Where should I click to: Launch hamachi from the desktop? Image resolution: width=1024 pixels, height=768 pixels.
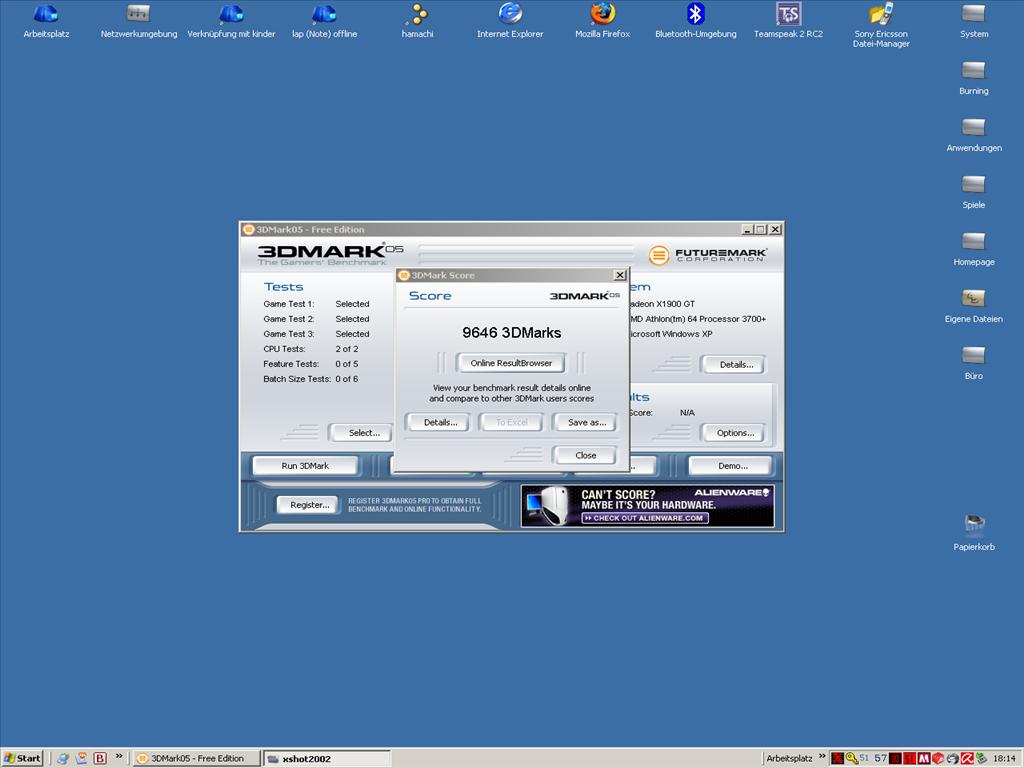click(x=417, y=20)
